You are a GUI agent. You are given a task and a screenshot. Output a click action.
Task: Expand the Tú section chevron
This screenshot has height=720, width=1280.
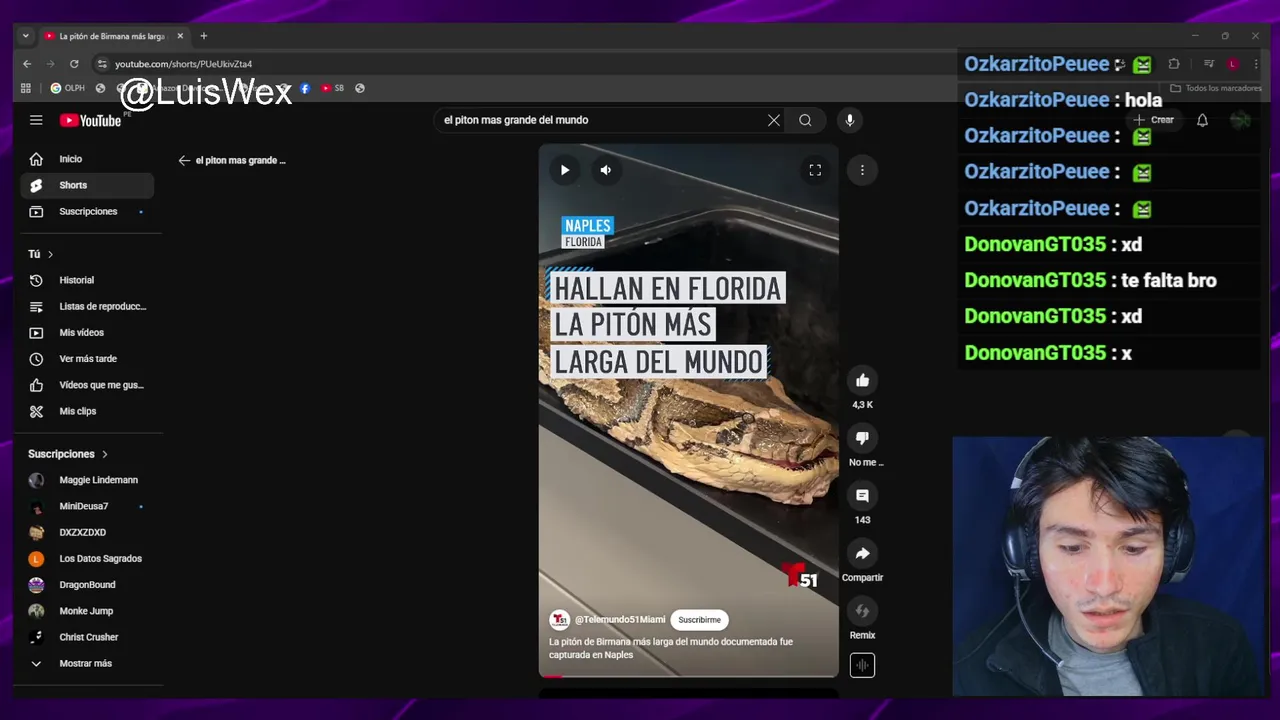(x=50, y=254)
